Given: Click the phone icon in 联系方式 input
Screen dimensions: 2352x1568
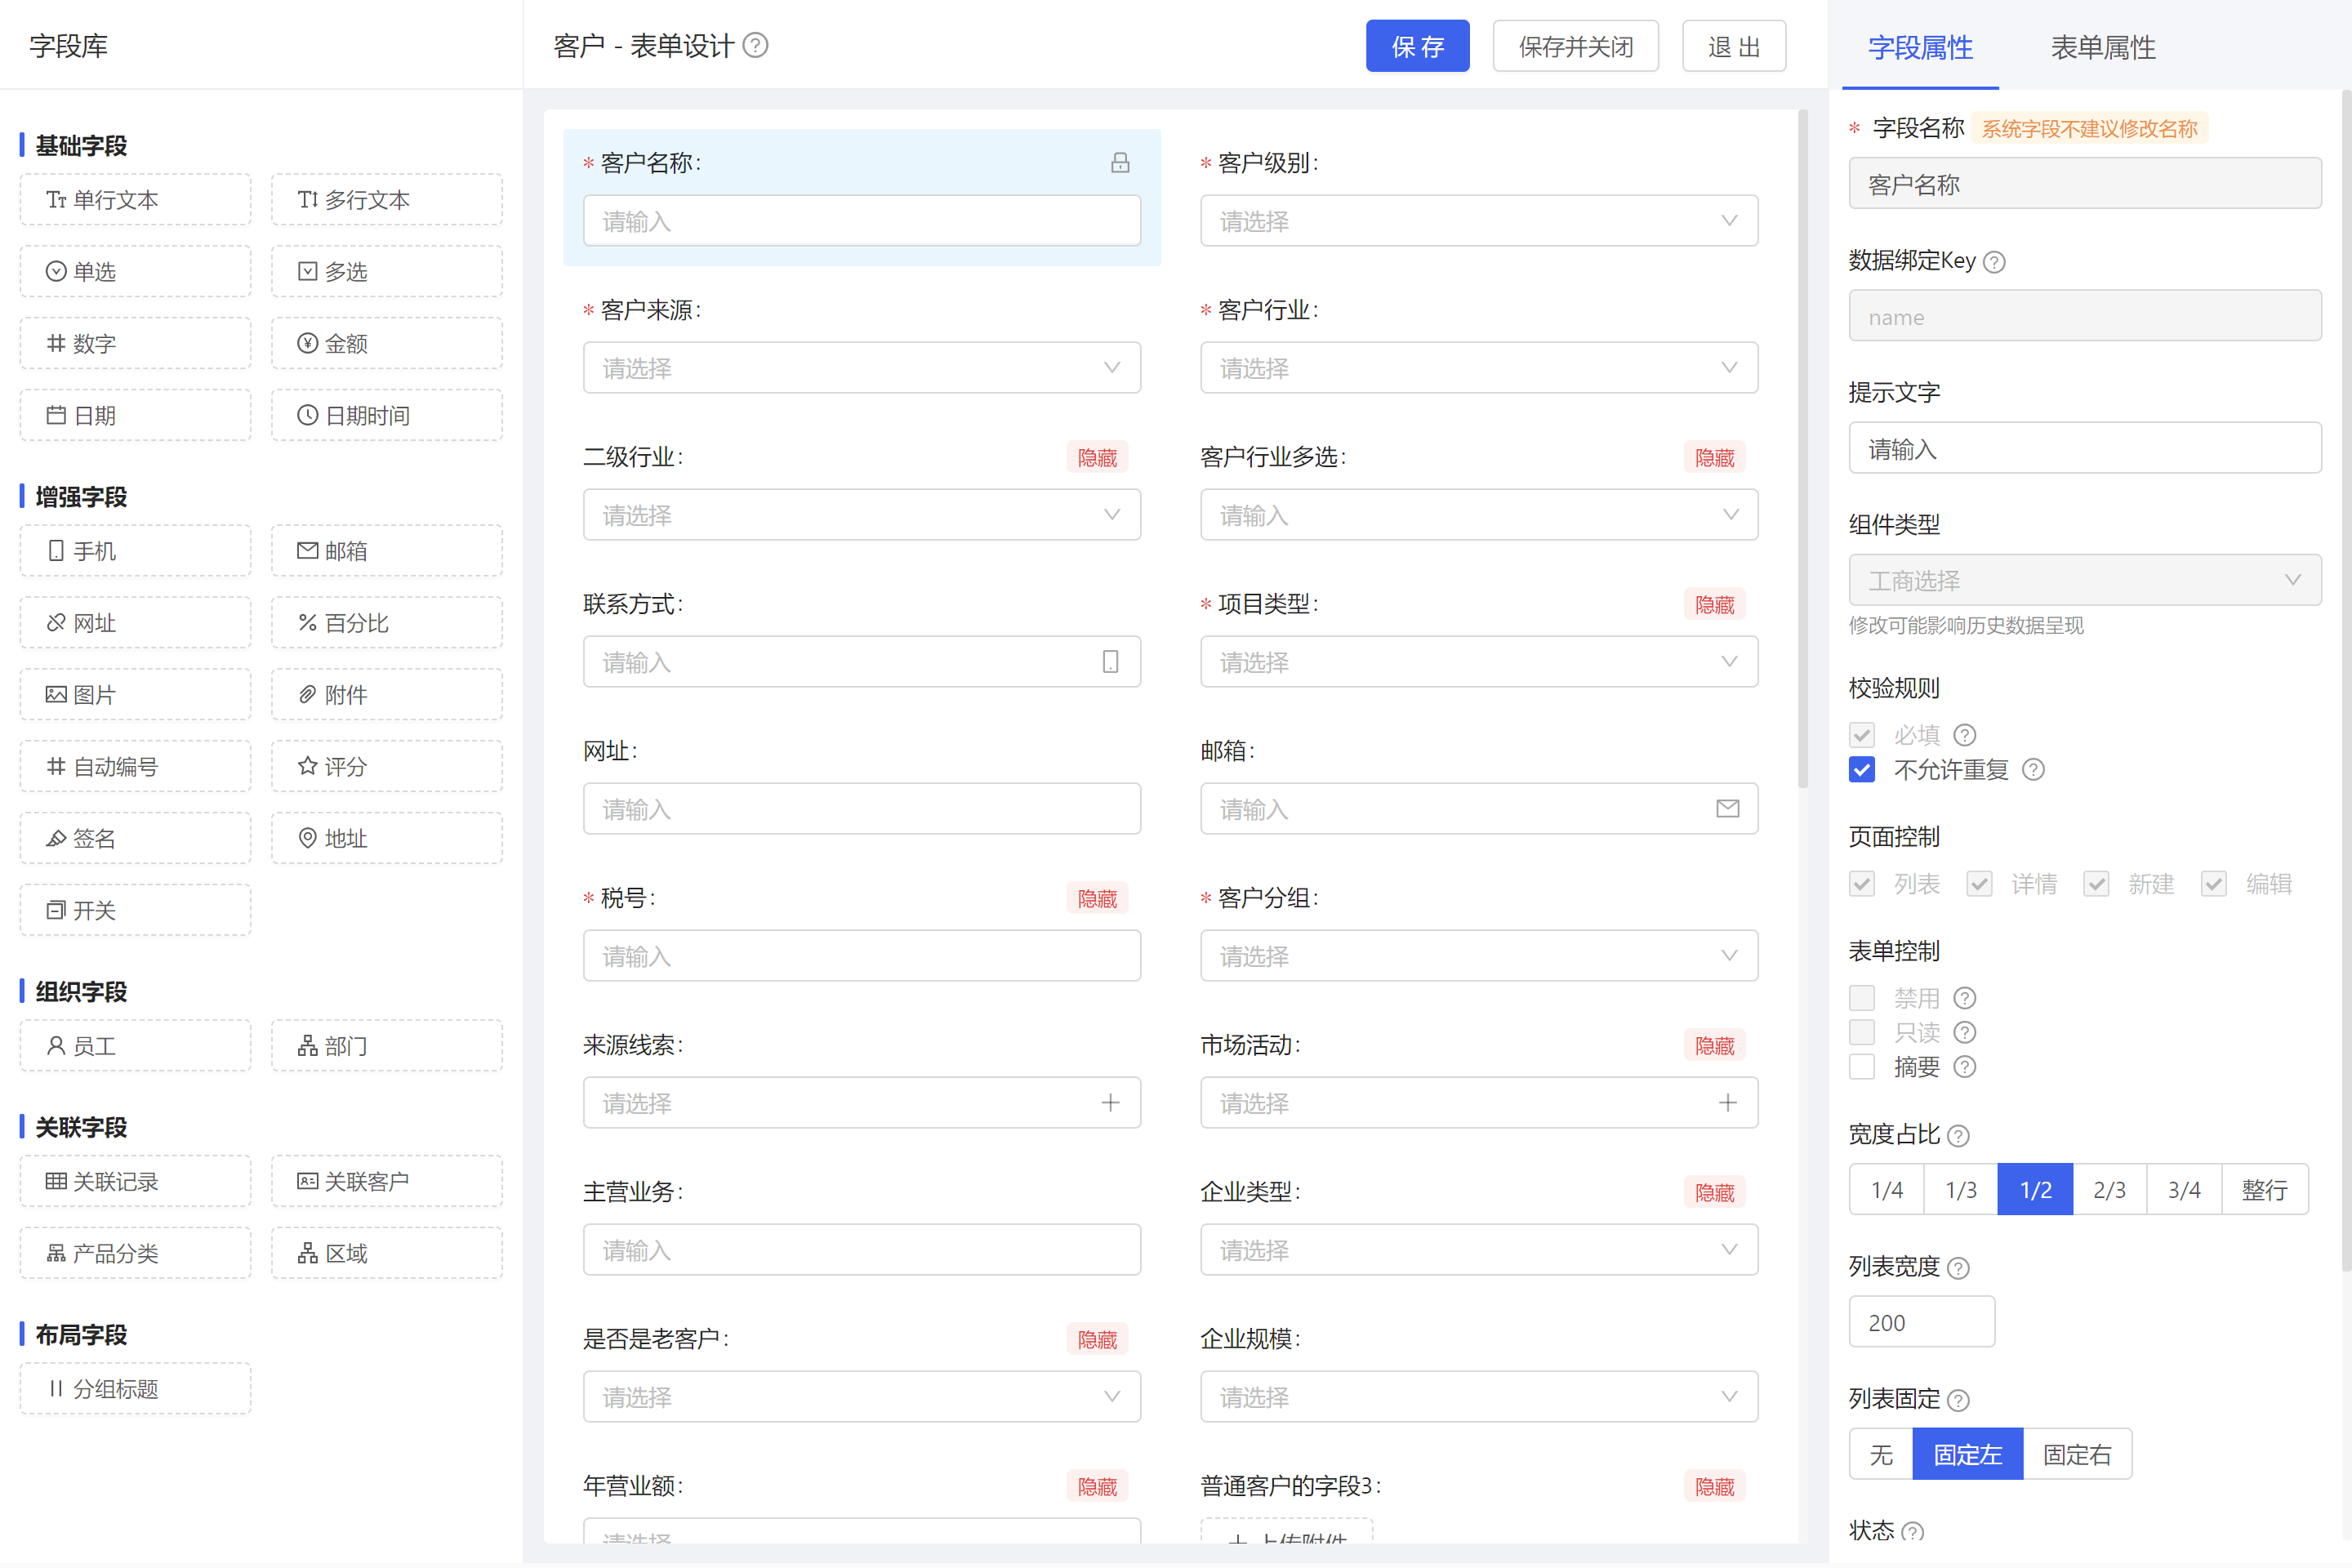Looking at the screenshot, I should (x=1110, y=662).
